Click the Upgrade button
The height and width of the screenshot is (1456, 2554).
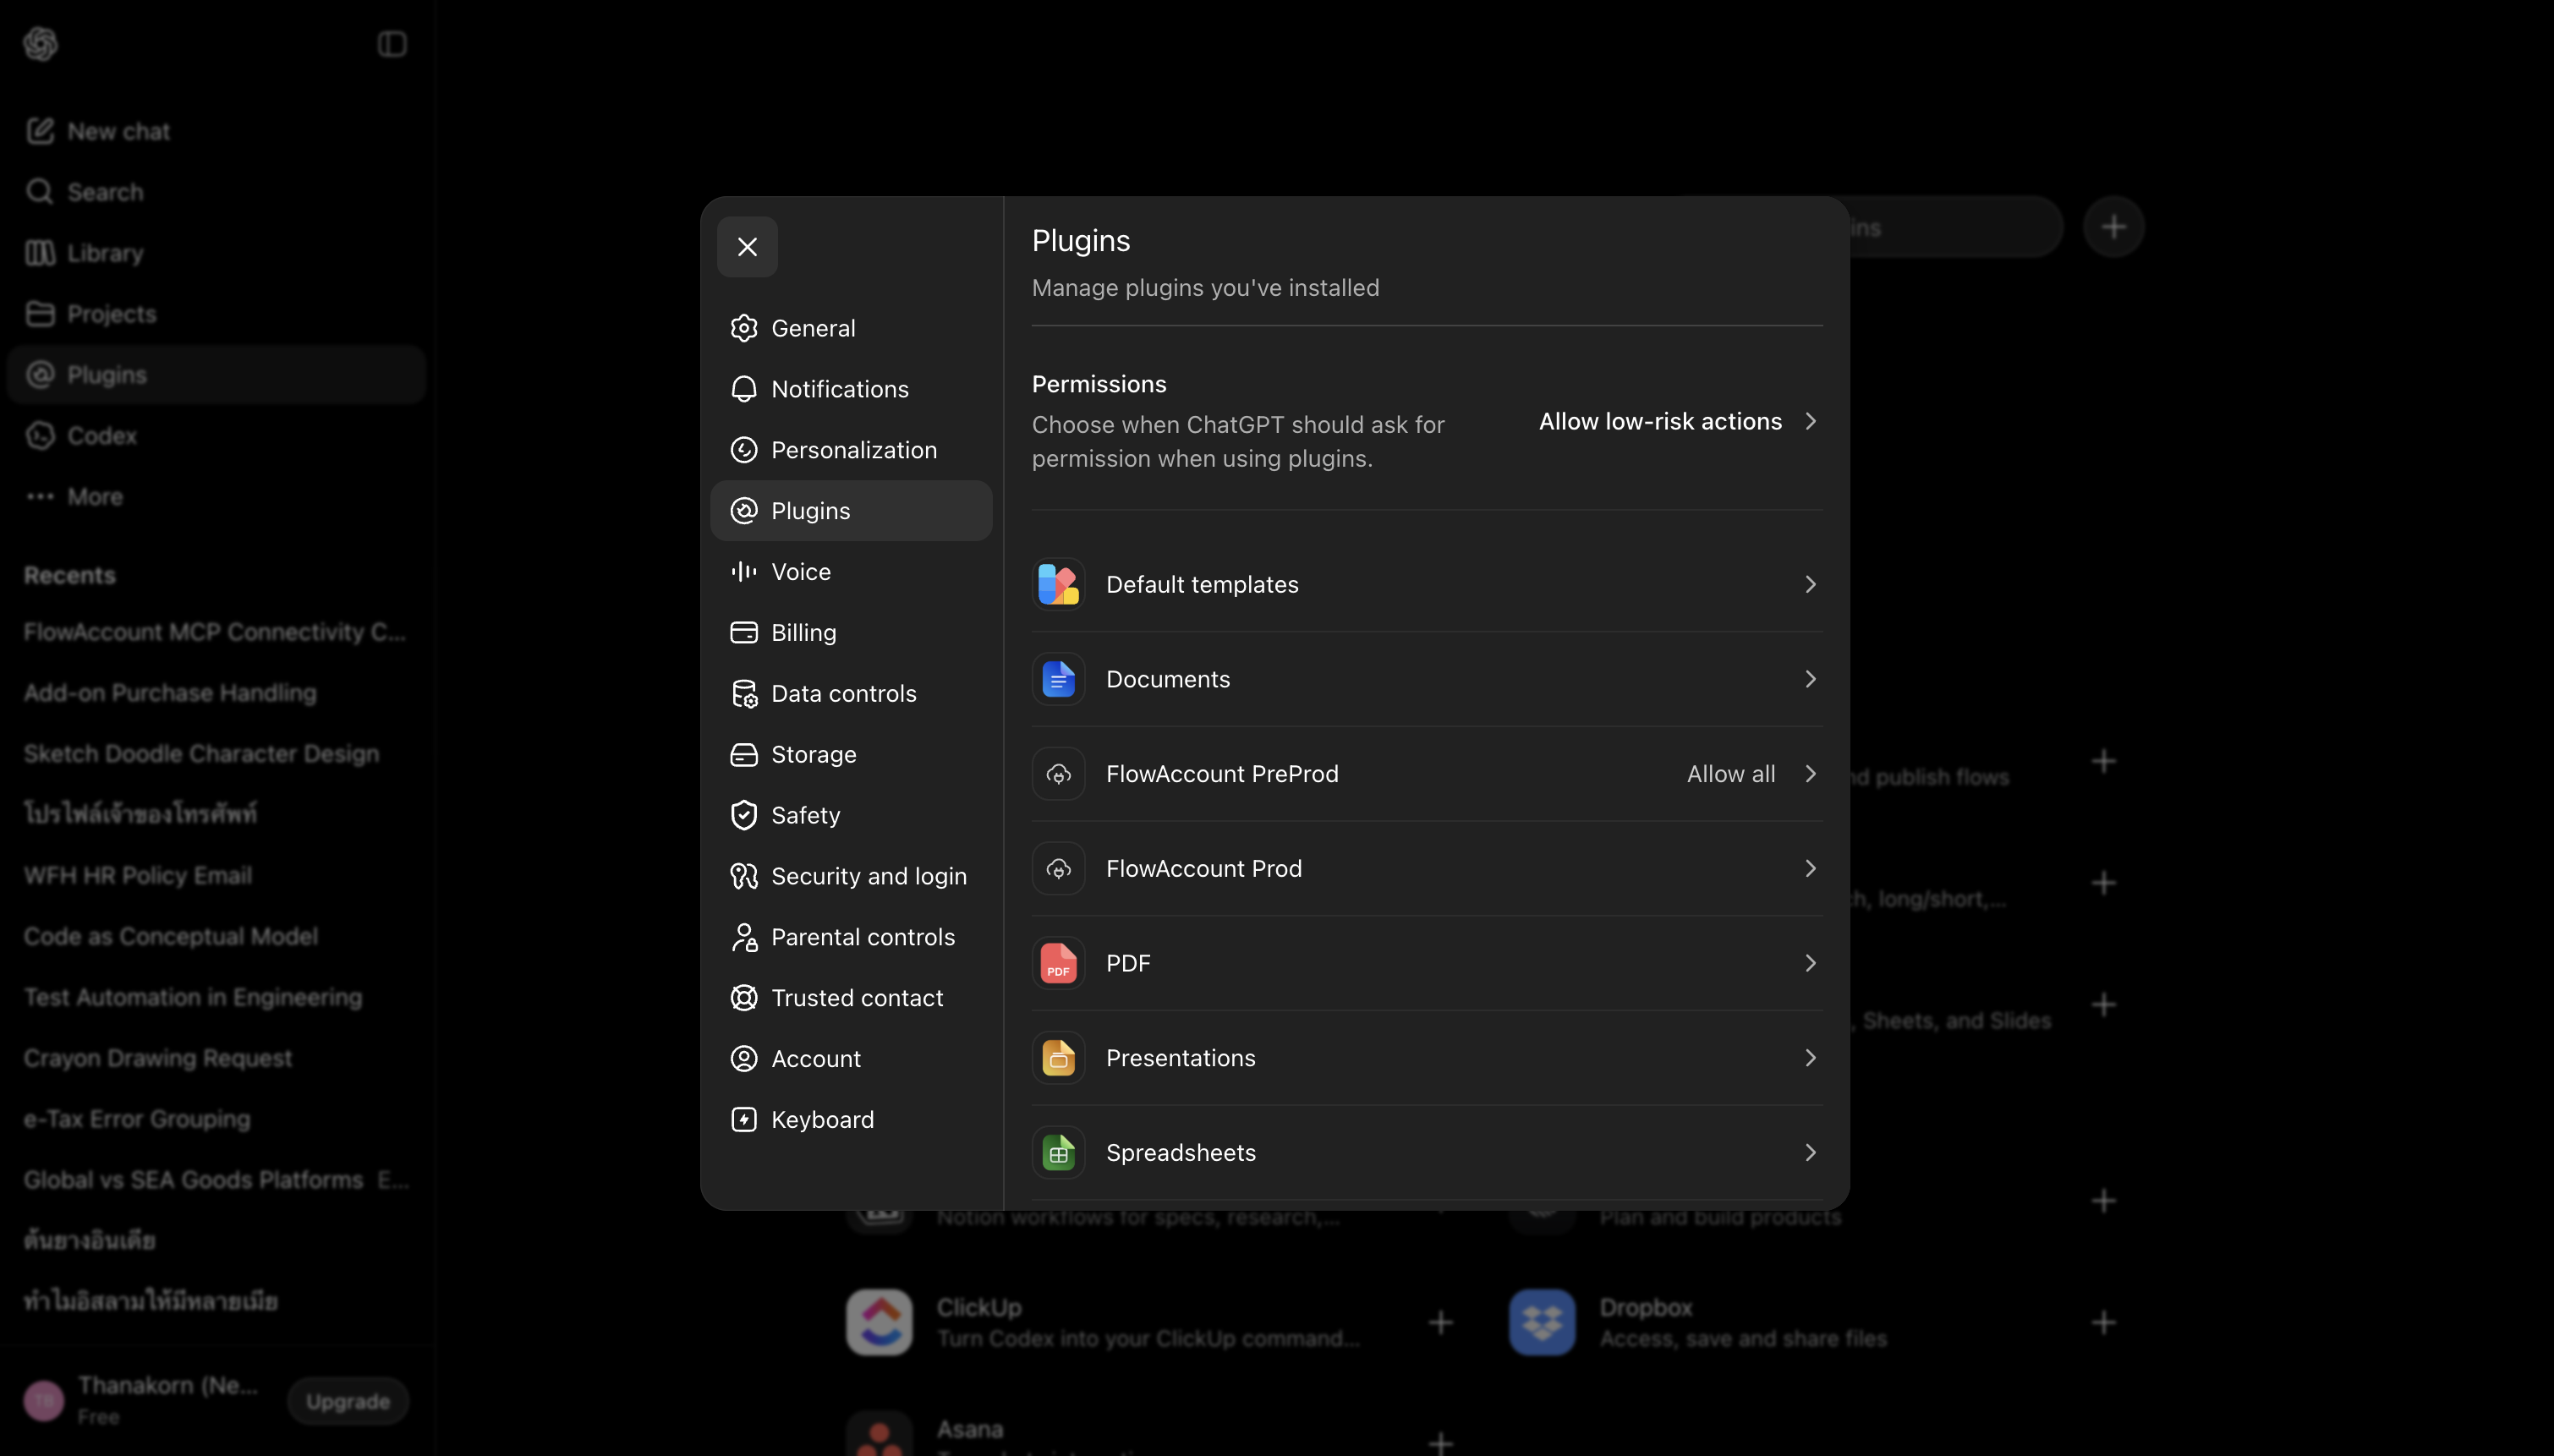[x=348, y=1402]
